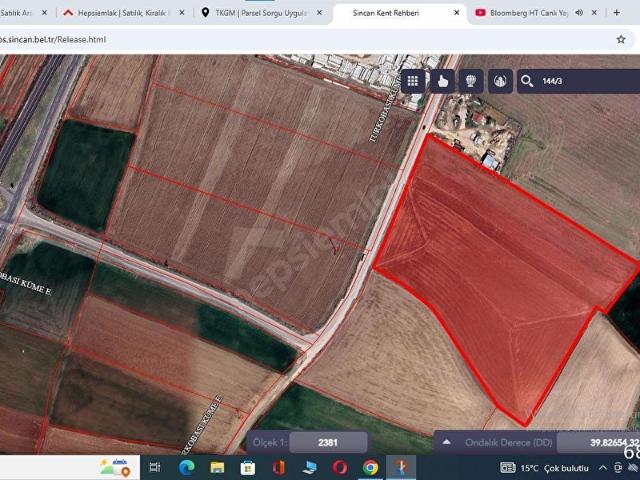
Task: Select the pointing hand map tool
Action: coord(442,81)
